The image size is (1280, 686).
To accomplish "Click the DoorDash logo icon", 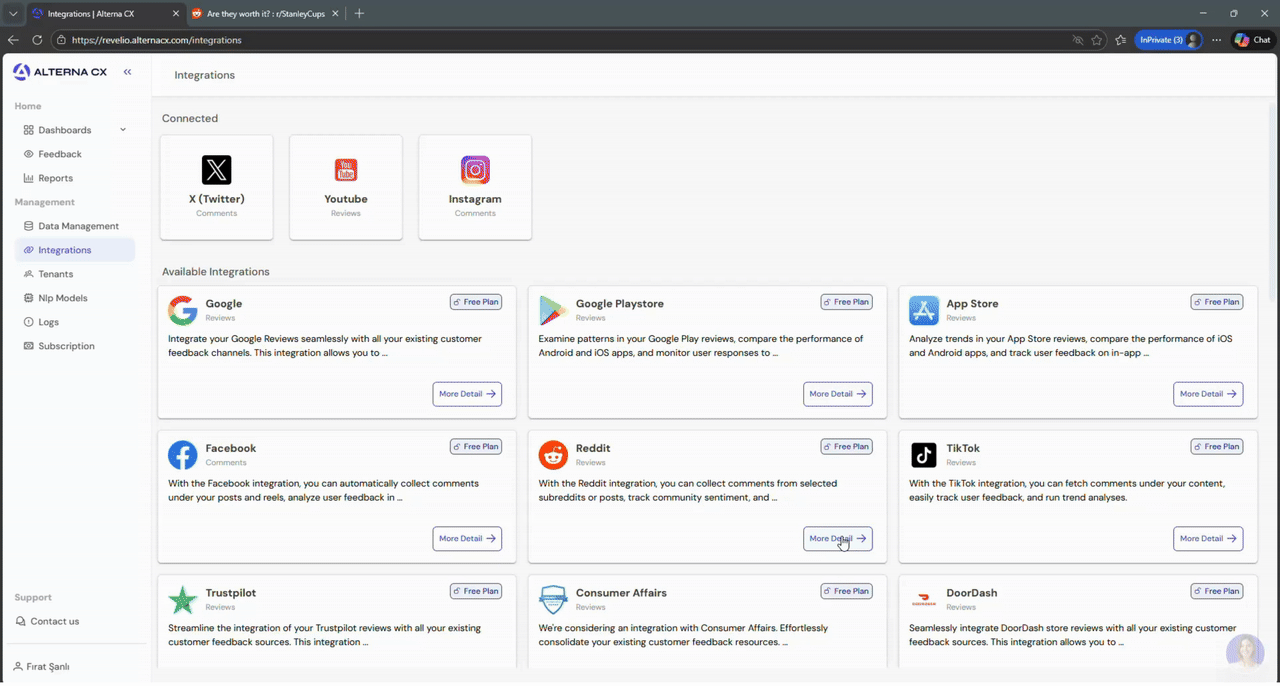I will tap(924, 599).
